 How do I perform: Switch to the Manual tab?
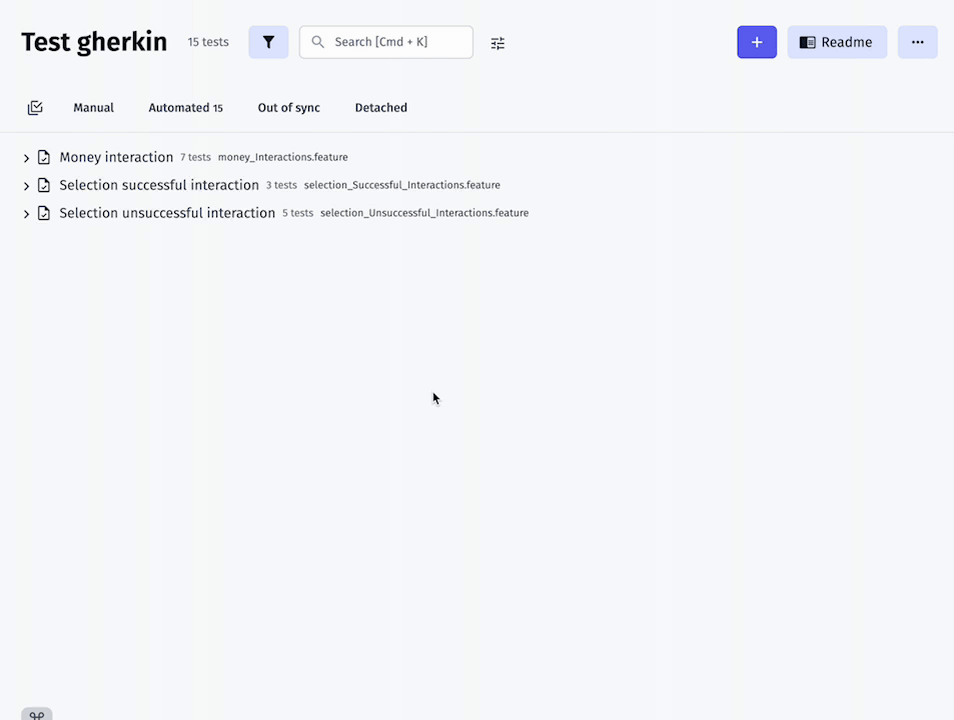pos(94,108)
